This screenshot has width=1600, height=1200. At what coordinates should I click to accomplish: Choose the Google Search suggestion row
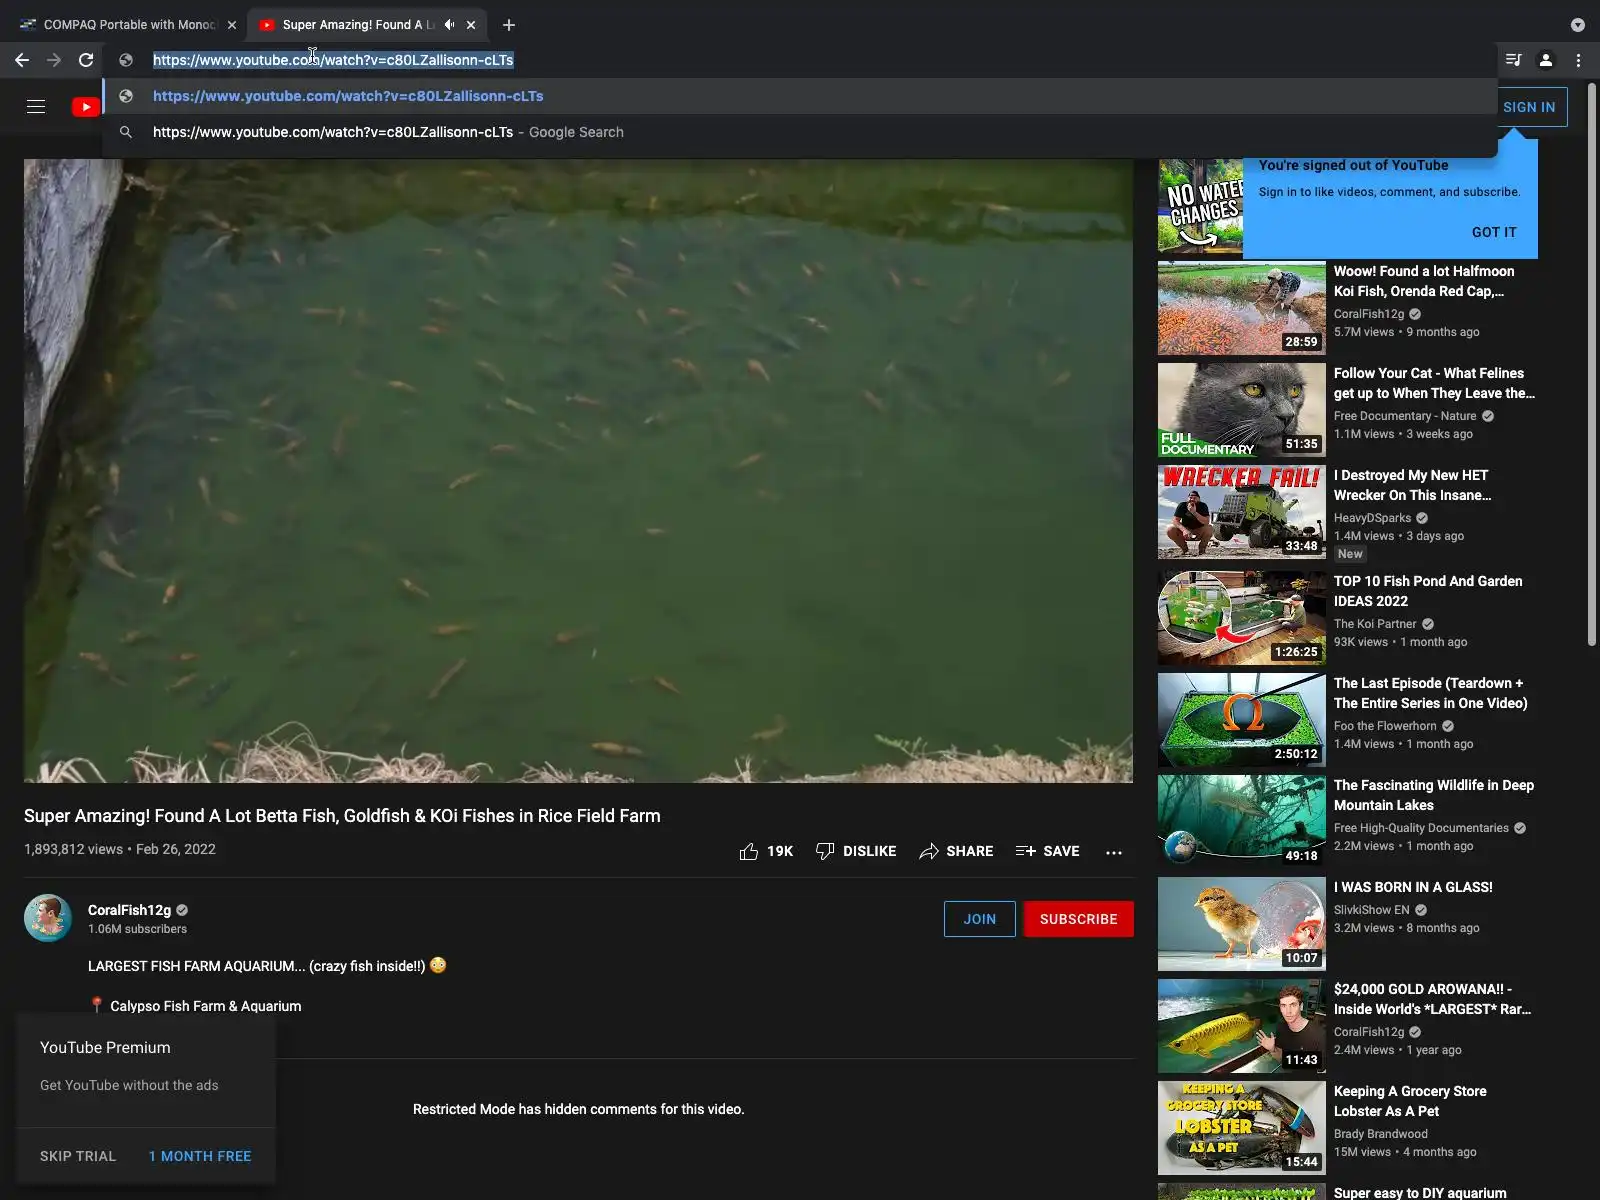[x=800, y=132]
